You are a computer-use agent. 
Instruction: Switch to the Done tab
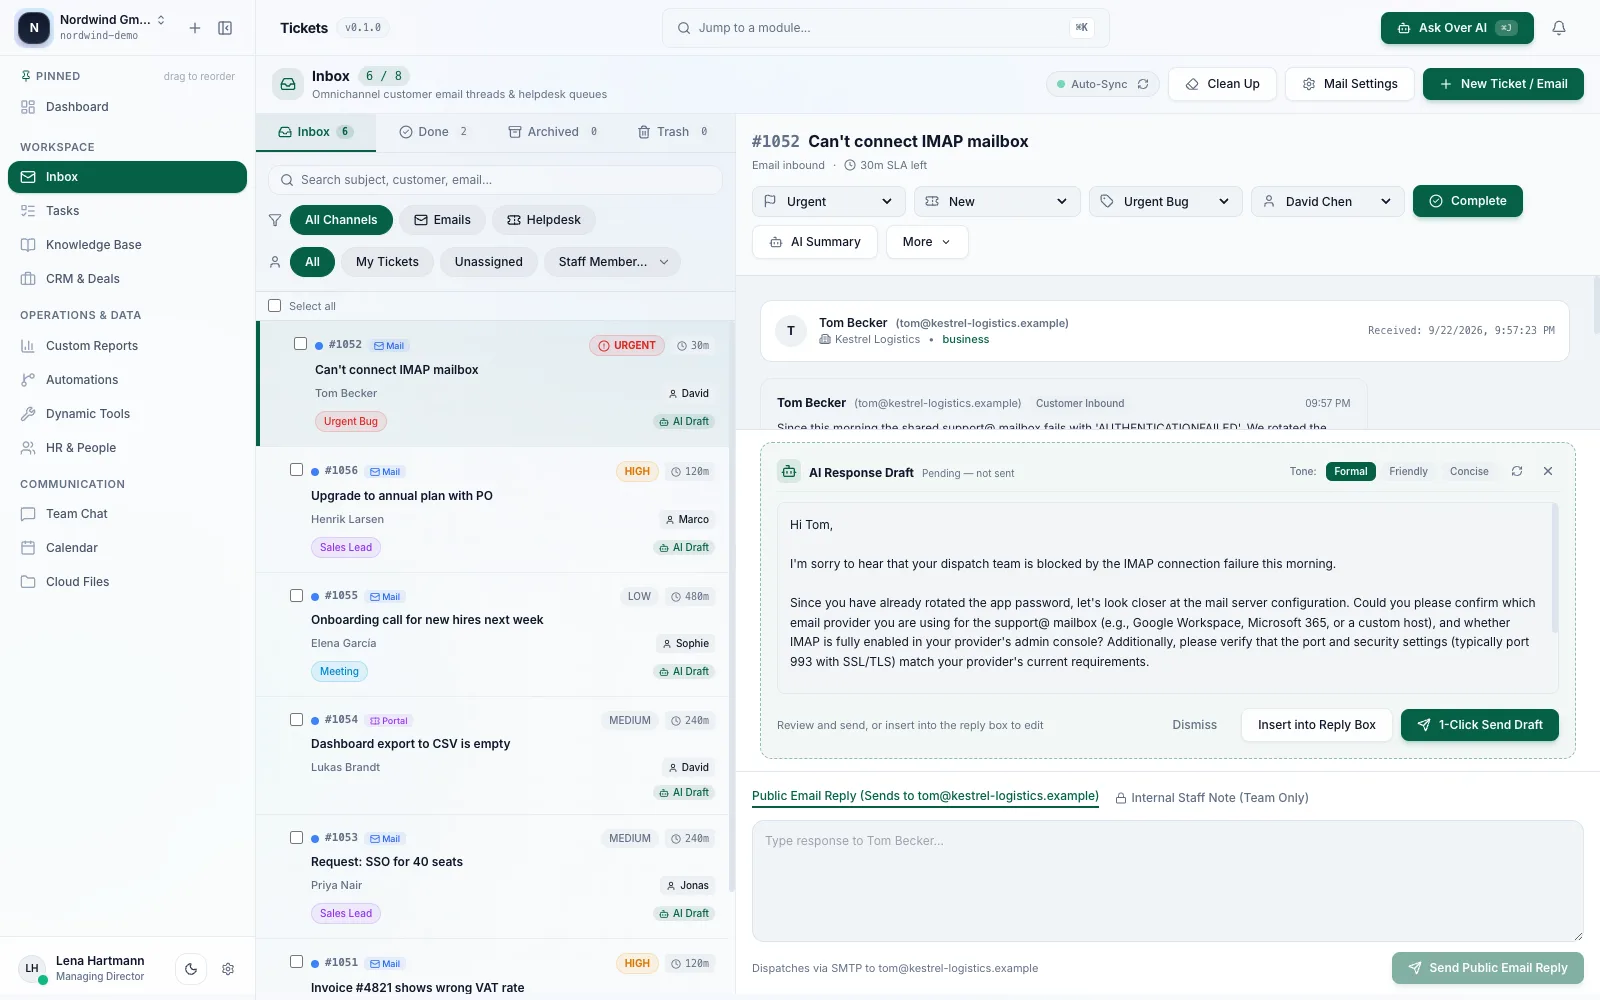(434, 132)
